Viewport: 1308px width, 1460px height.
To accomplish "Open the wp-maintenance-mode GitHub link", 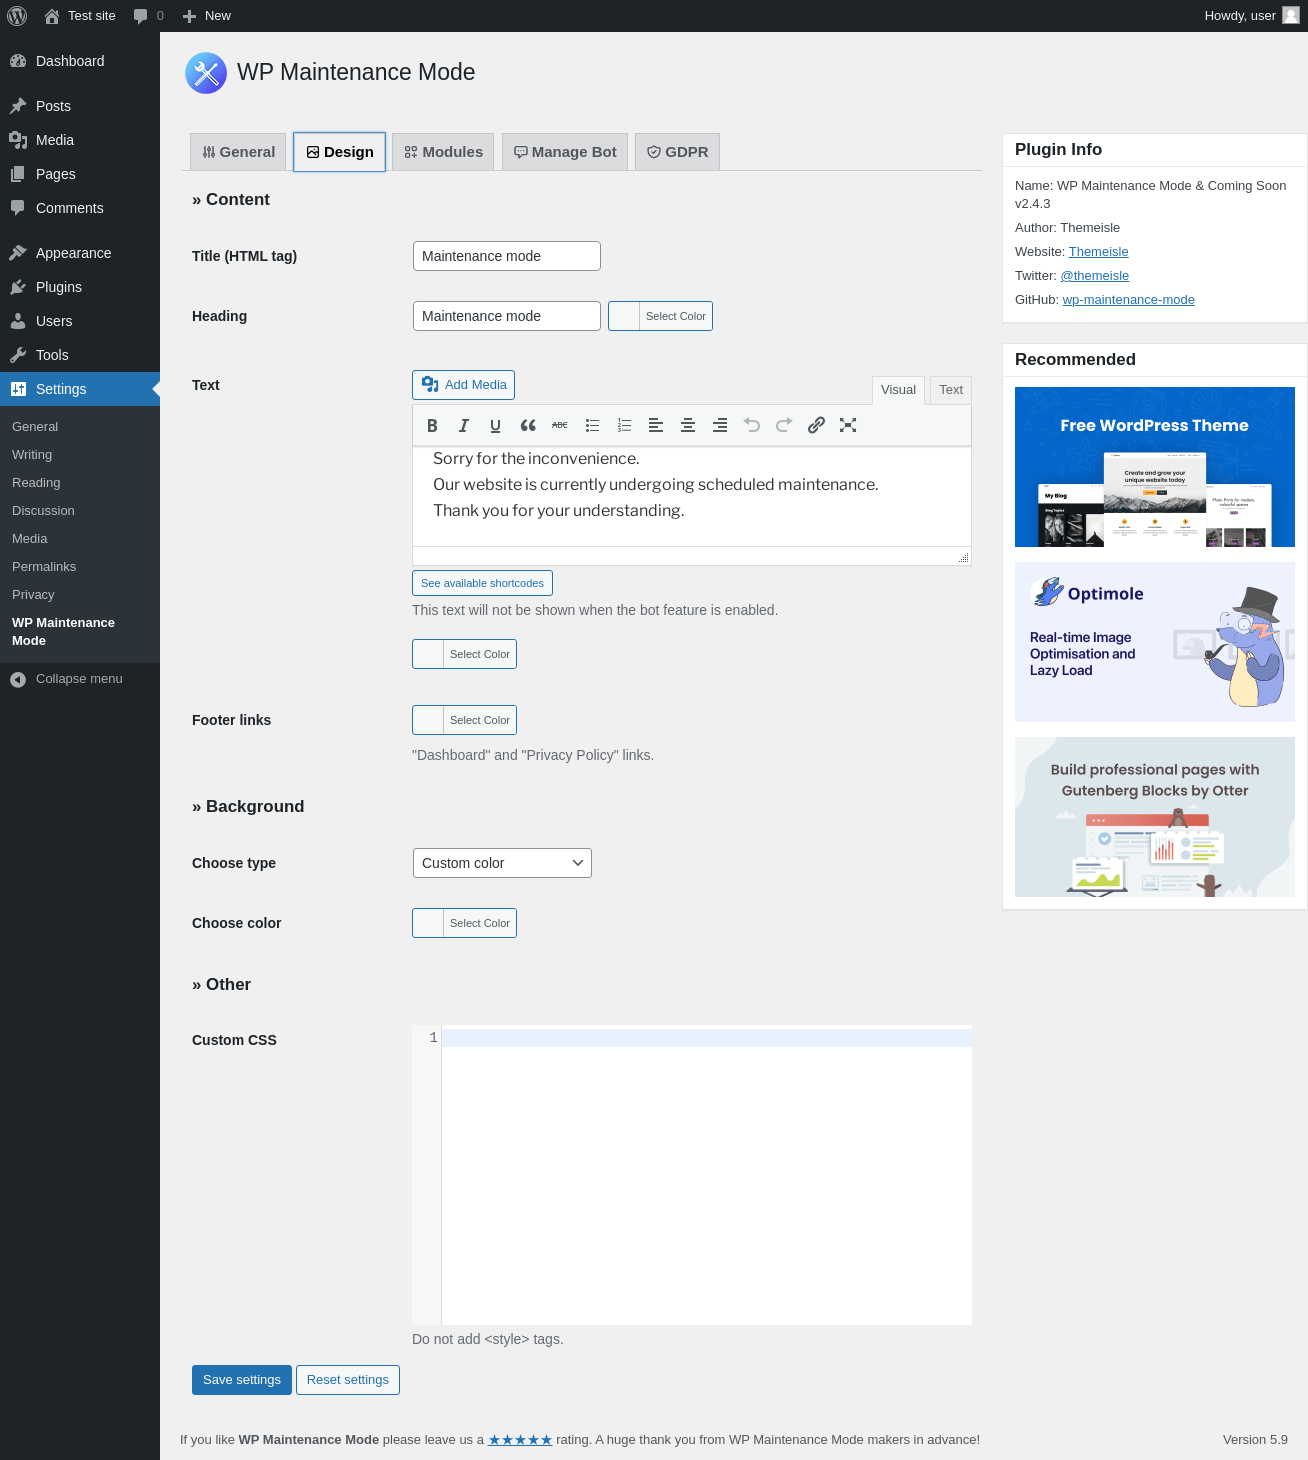I will tap(1128, 300).
